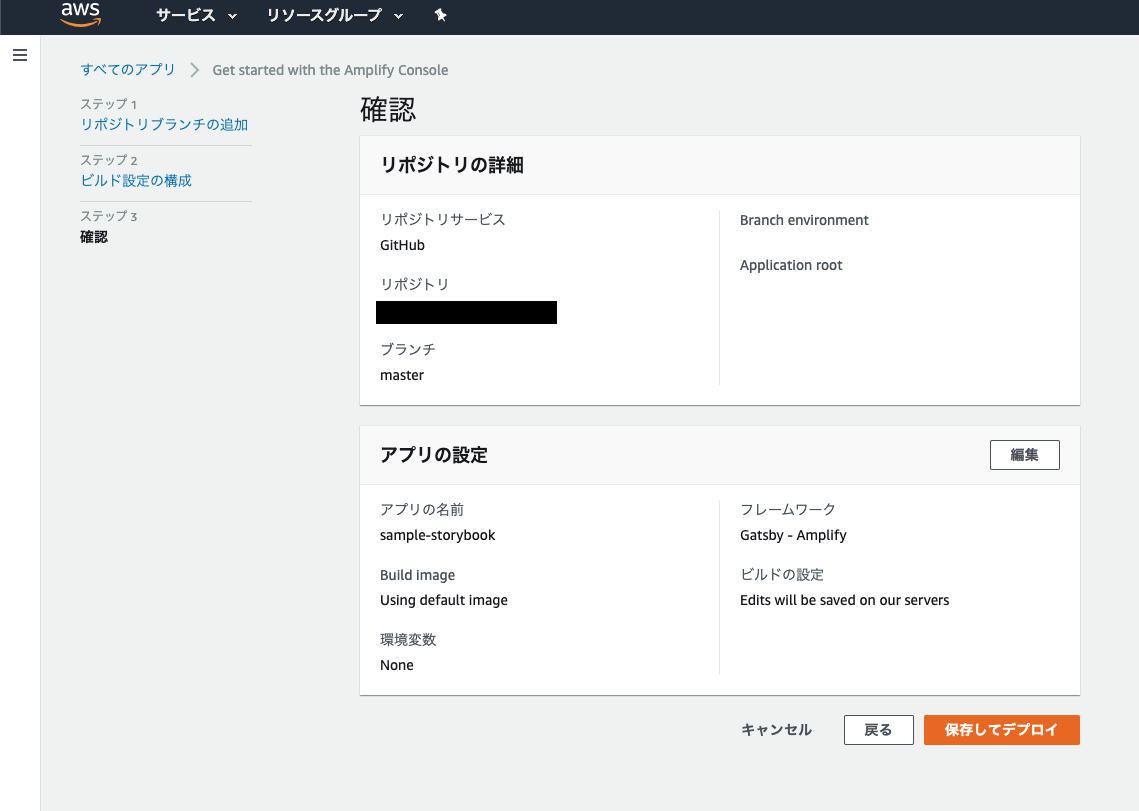Select the Gatsby - Amplify framework value

pyautogui.click(x=793, y=535)
